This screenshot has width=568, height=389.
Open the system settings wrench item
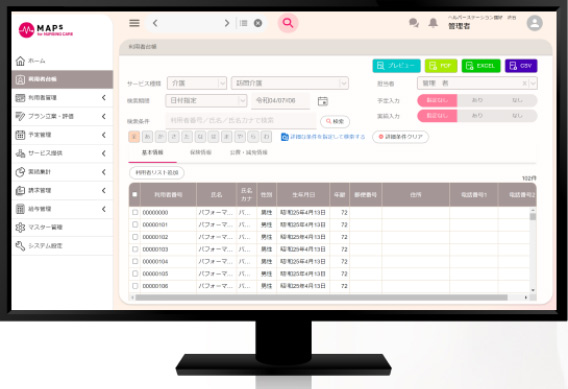[x=62, y=246]
